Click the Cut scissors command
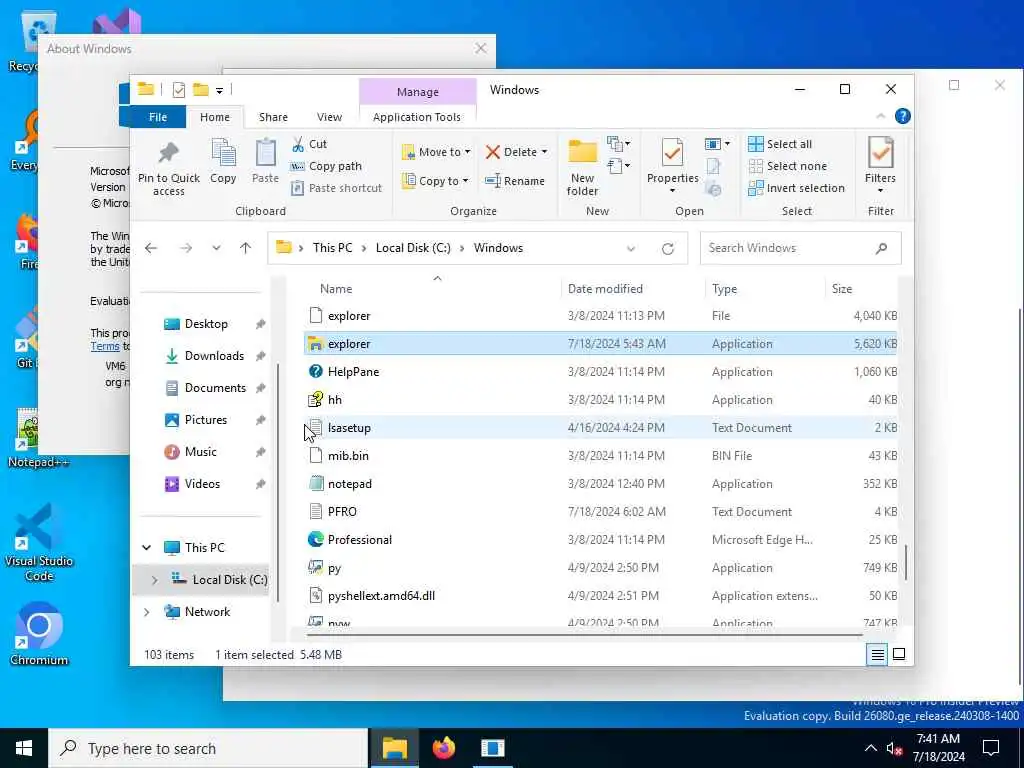Viewport: 1024px width, 768px height. pyautogui.click(x=309, y=144)
